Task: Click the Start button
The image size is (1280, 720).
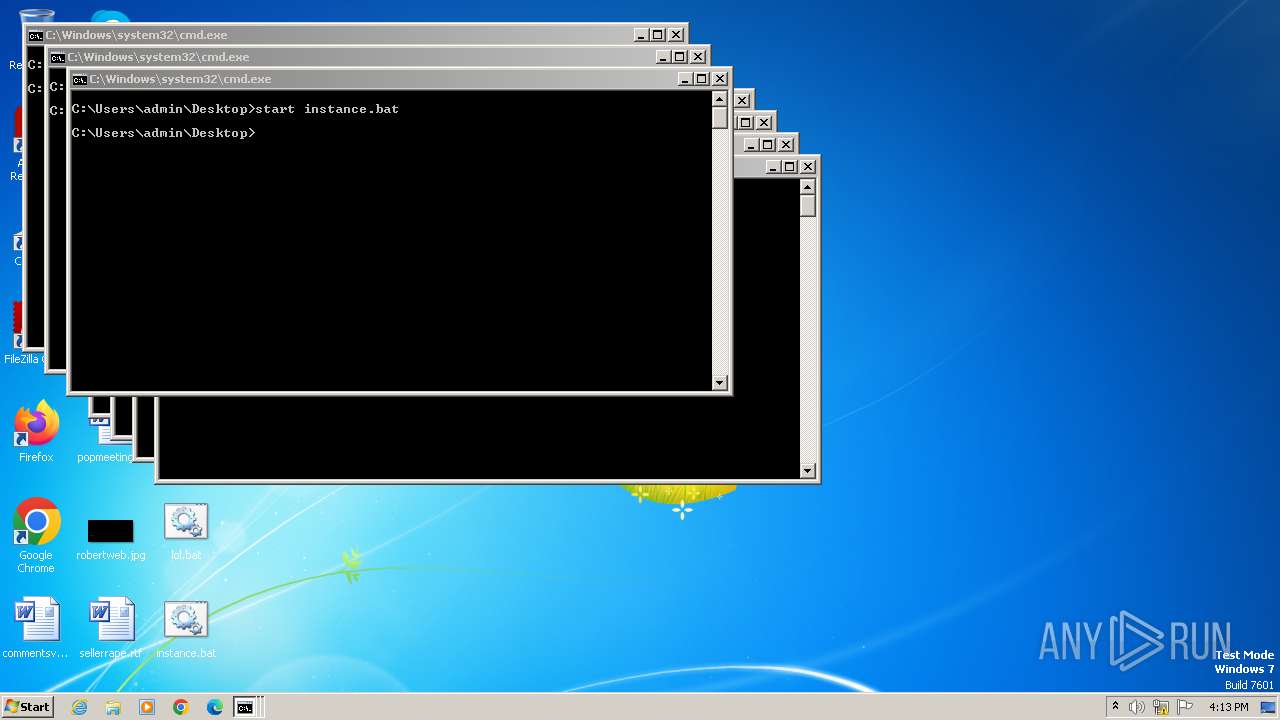Action: [27, 707]
